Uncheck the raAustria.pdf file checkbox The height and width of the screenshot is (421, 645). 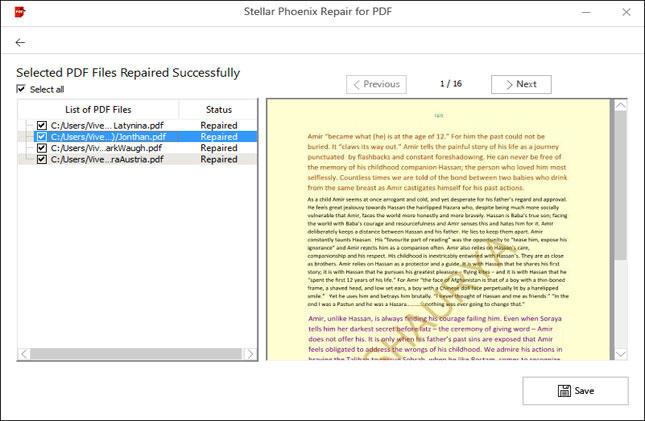pyautogui.click(x=42, y=159)
